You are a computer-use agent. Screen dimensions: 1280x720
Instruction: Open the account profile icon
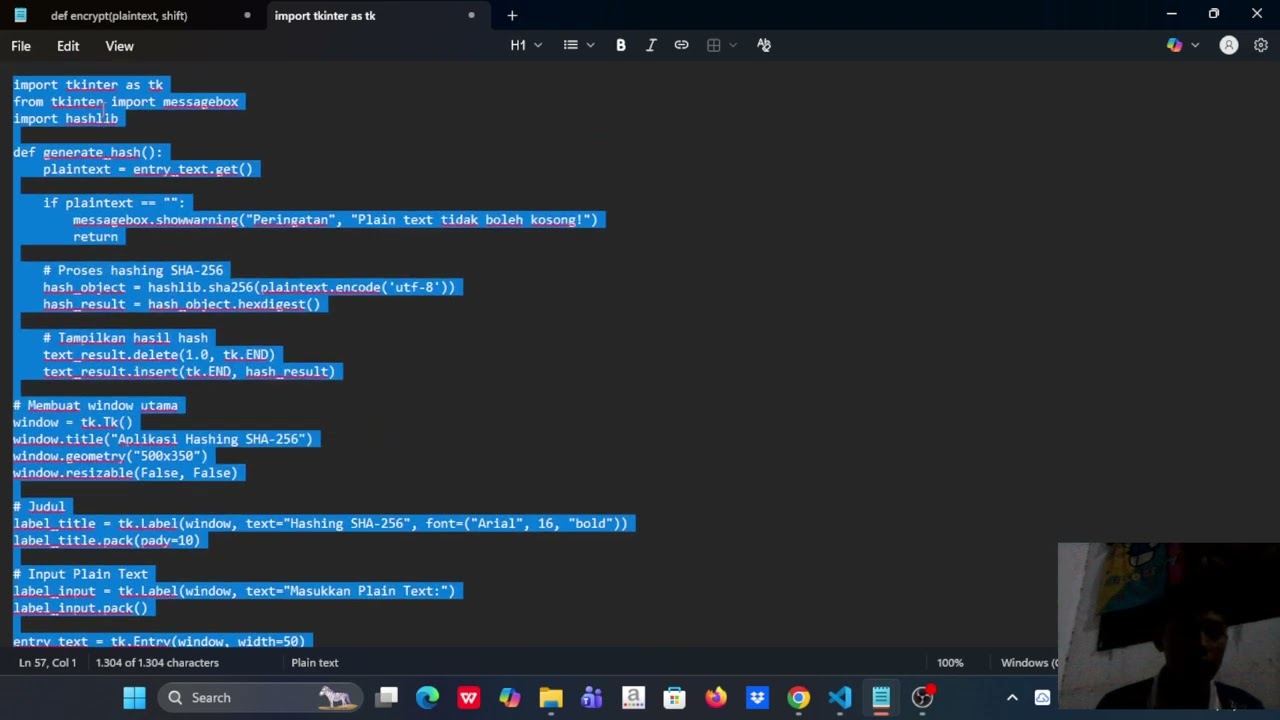pos(1229,45)
